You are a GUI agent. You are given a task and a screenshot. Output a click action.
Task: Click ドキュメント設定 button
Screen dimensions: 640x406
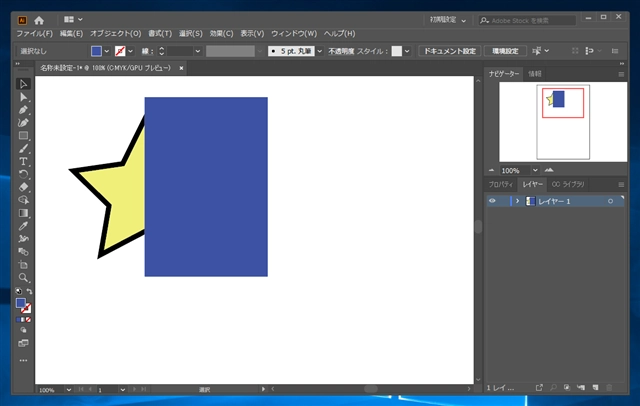450,51
